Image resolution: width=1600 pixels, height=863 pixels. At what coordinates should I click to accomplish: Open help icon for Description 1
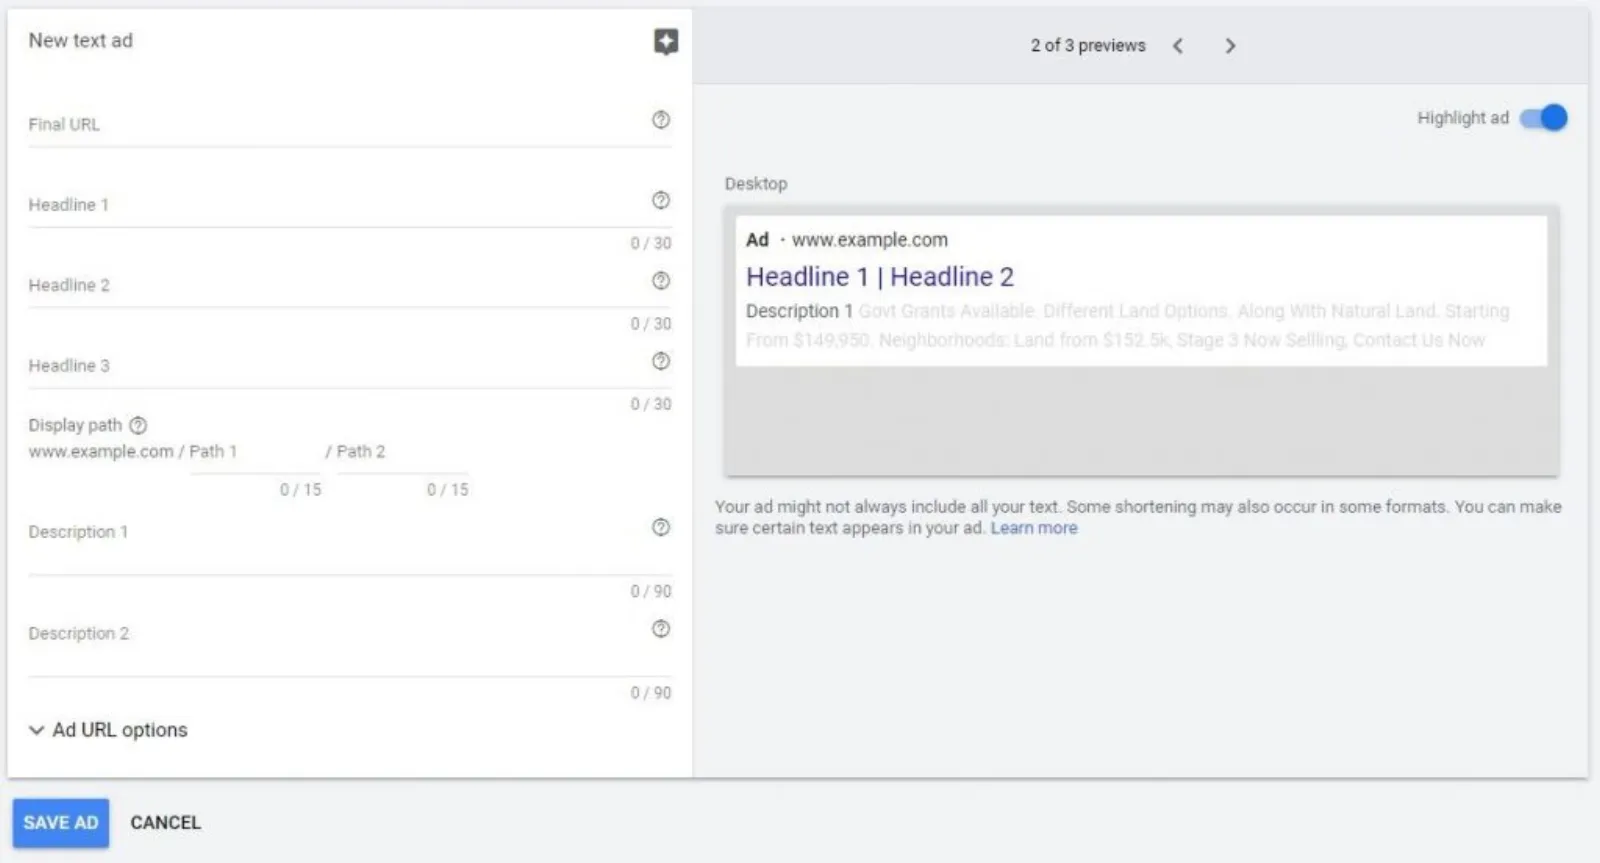click(661, 527)
